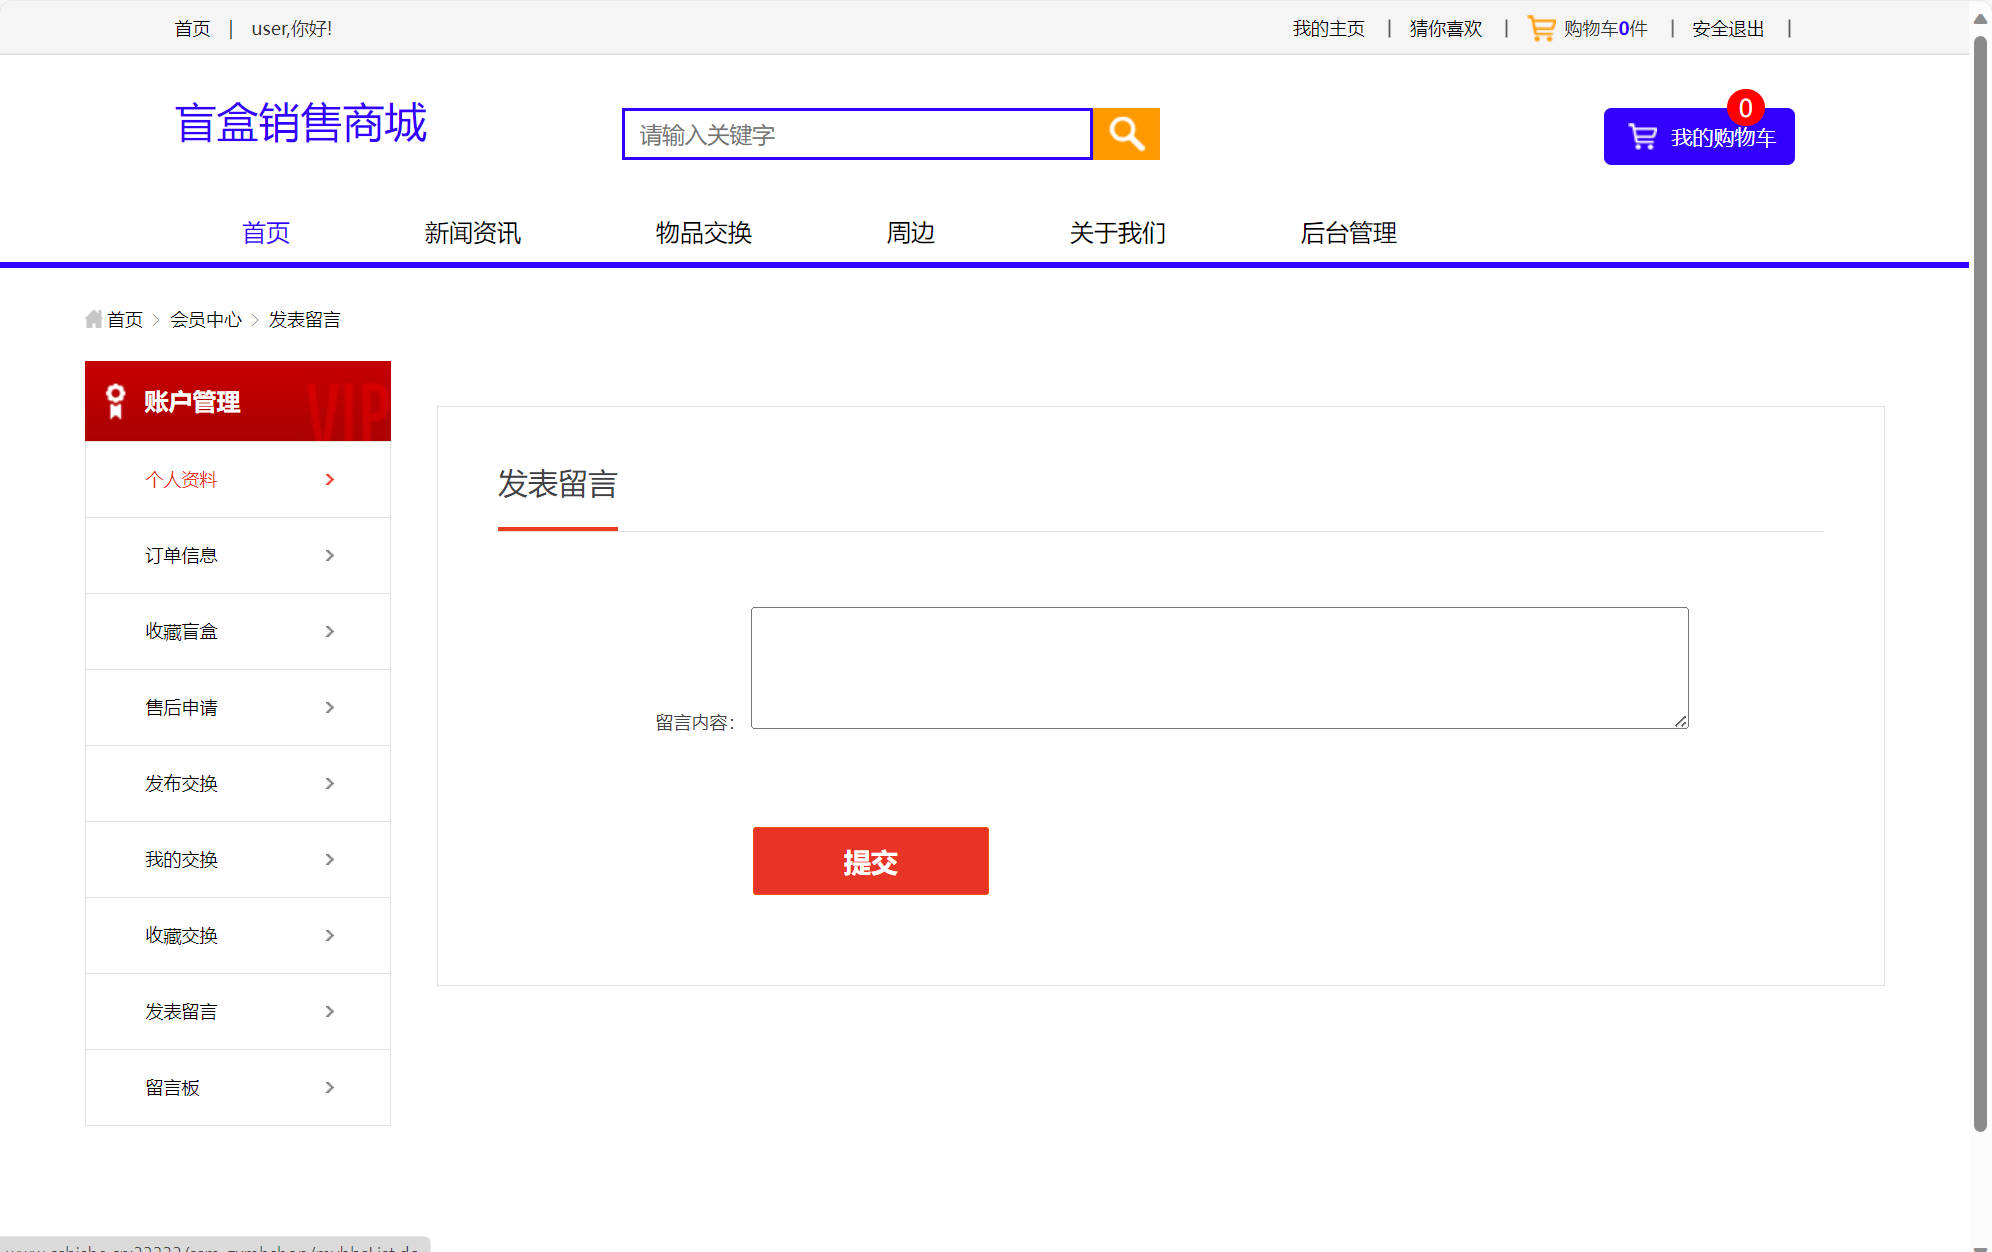Viewport: 1992px width, 1252px height.
Task: Click the home icon in the breadcrumb
Action: point(93,318)
